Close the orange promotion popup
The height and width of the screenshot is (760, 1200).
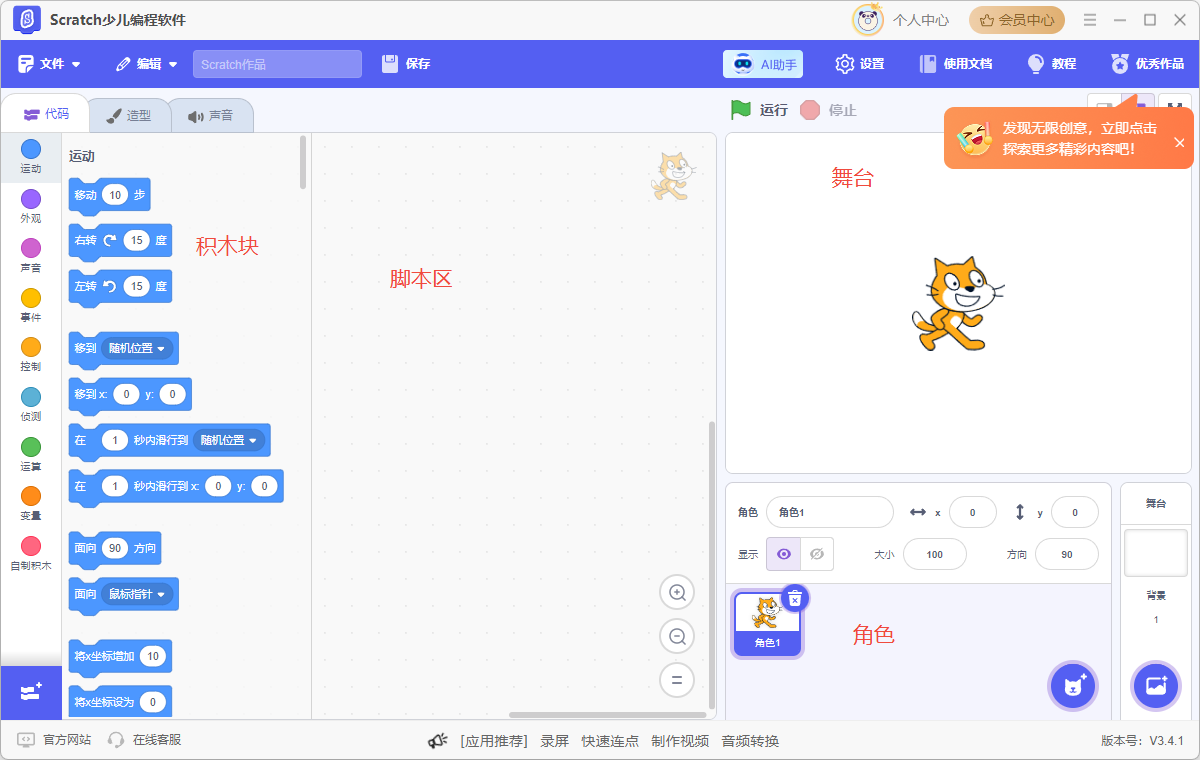tap(1179, 143)
